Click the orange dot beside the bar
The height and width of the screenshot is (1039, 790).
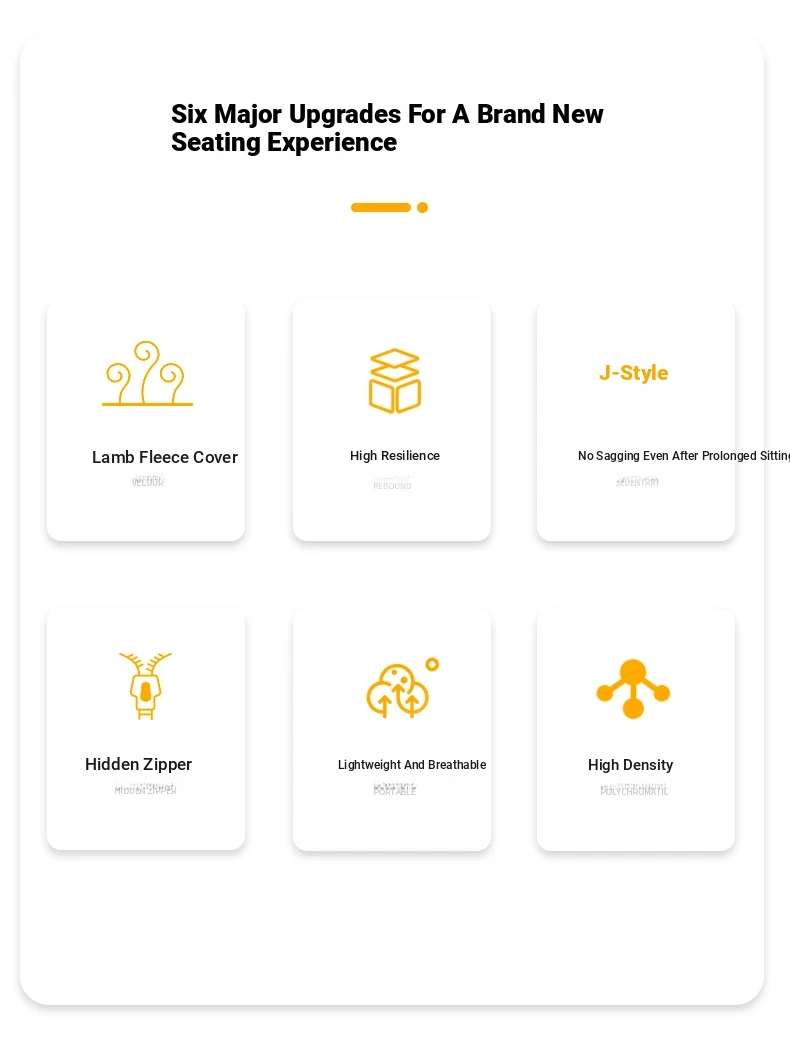[422, 207]
